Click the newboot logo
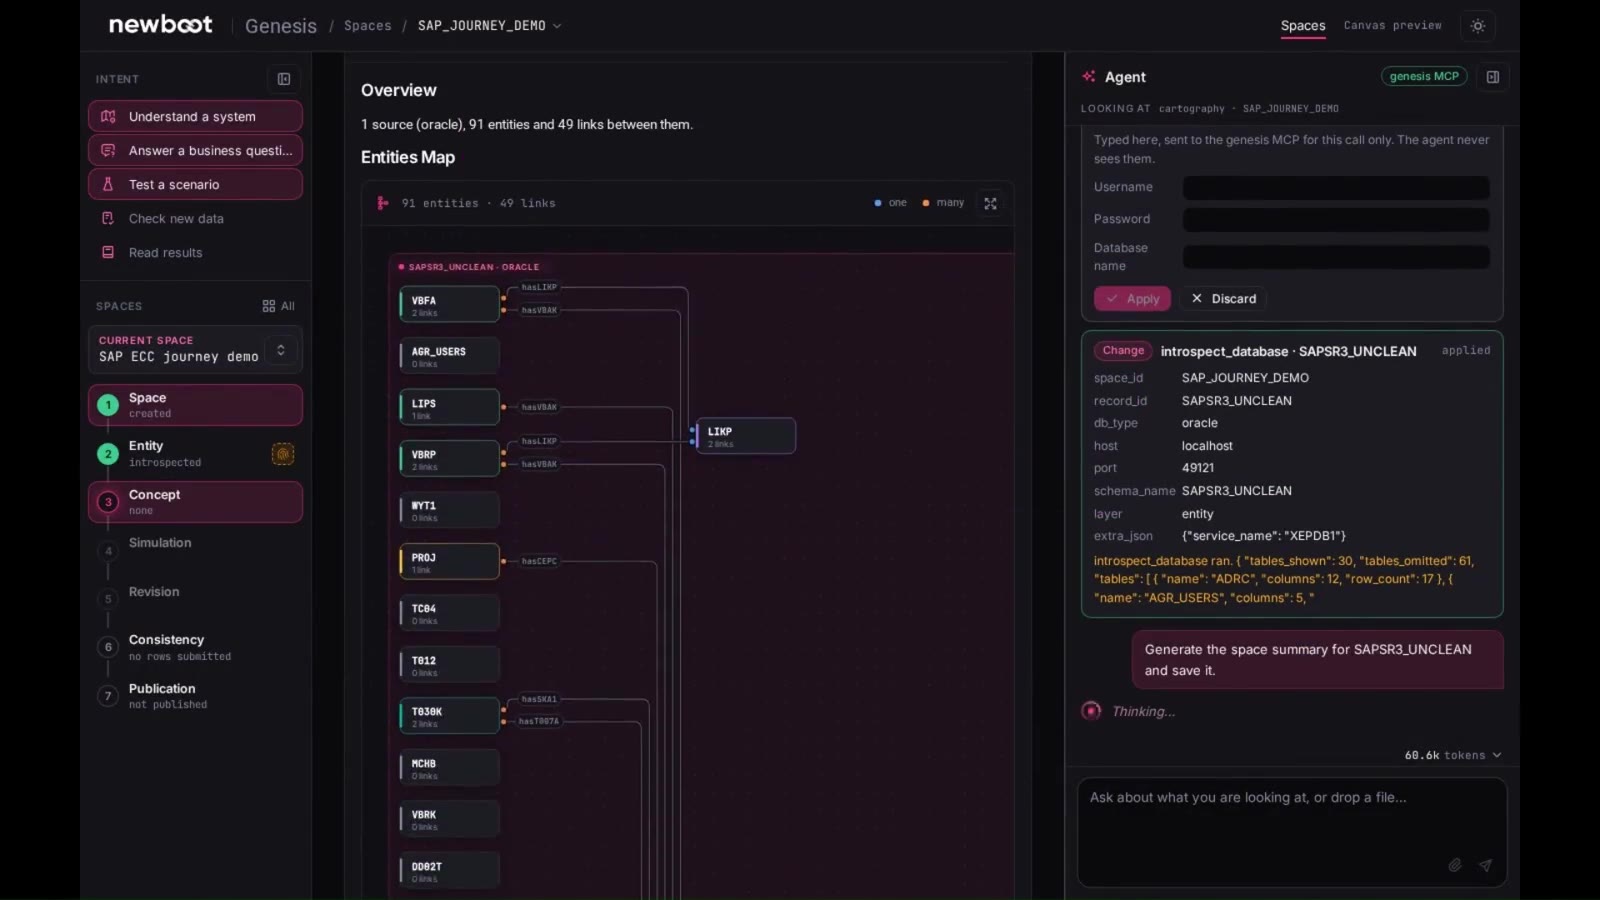Image resolution: width=1600 pixels, height=900 pixels. 160,25
